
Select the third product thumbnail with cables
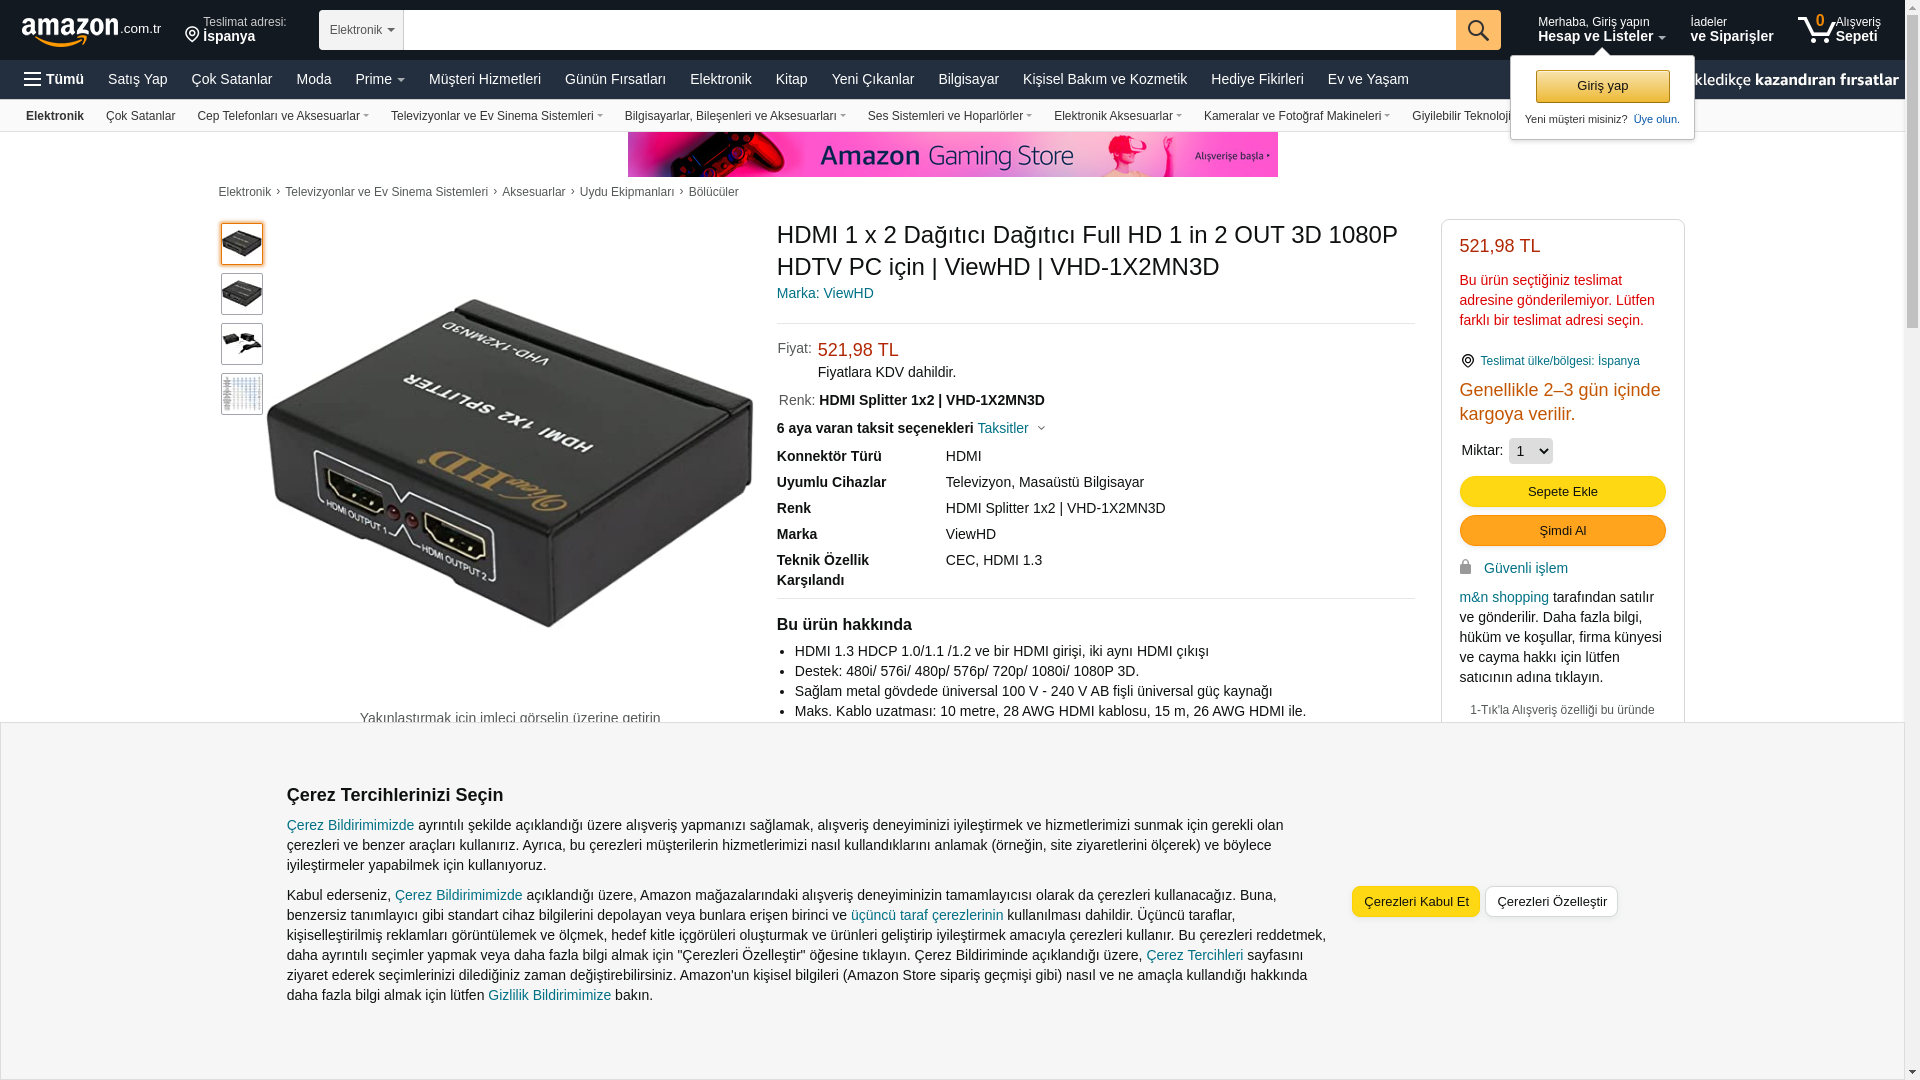242,344
